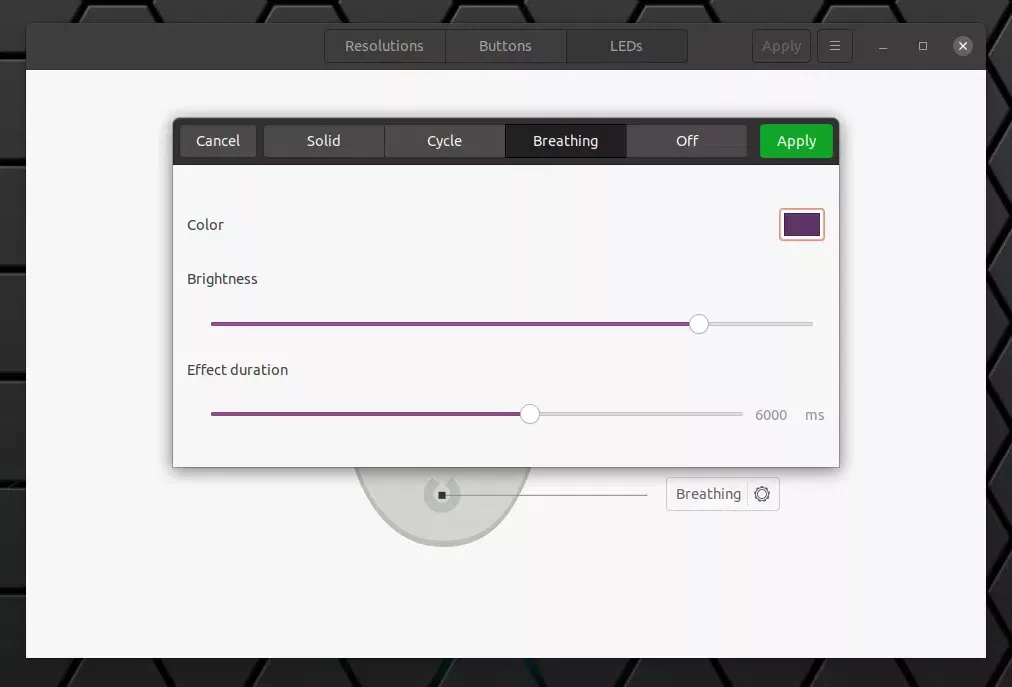Click the greyed Apply header button
The height and width of the screenshot is (687, 1012).
tap(782, 46)
